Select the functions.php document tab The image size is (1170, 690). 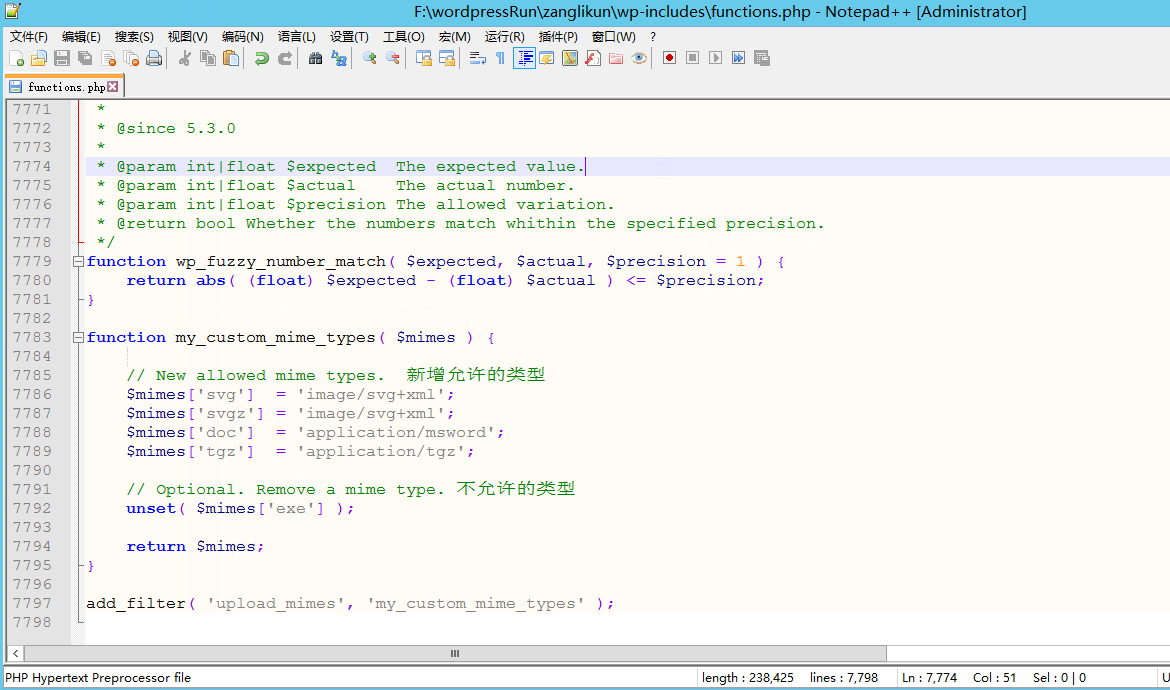point(62,87)
